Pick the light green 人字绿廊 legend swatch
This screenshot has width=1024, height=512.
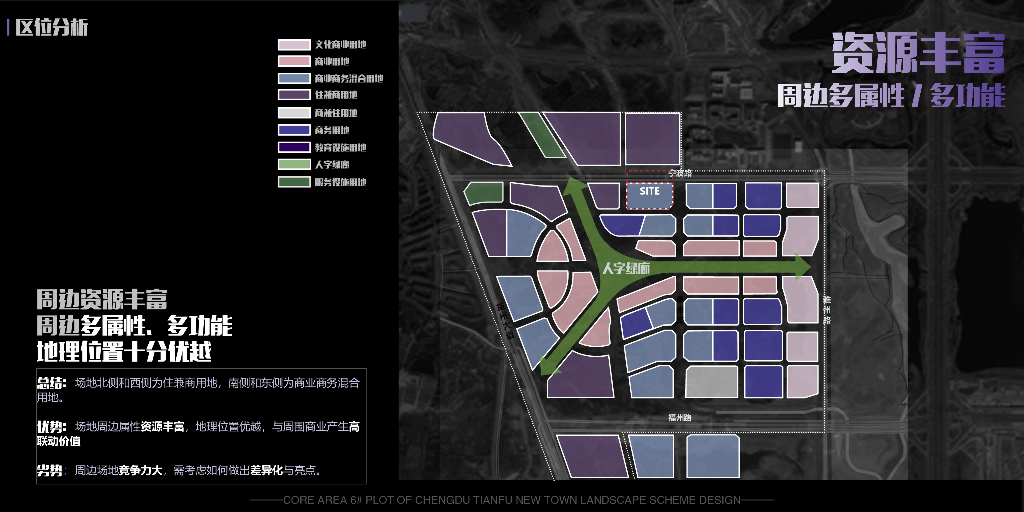[294, 165]
